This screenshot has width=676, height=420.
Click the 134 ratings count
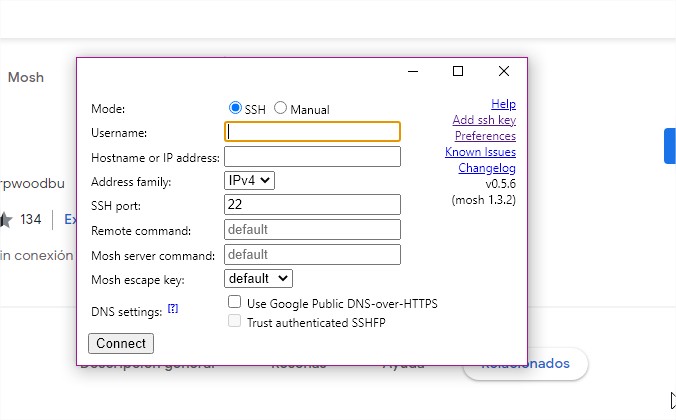[31, 219]
